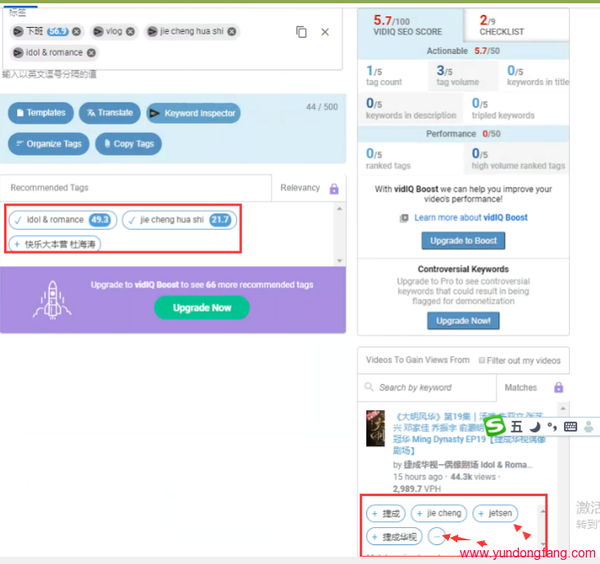This screenshot has height=564, width=600.
Task: Click the punctuation icon on input toolbar
Action: tap(551, 426)
